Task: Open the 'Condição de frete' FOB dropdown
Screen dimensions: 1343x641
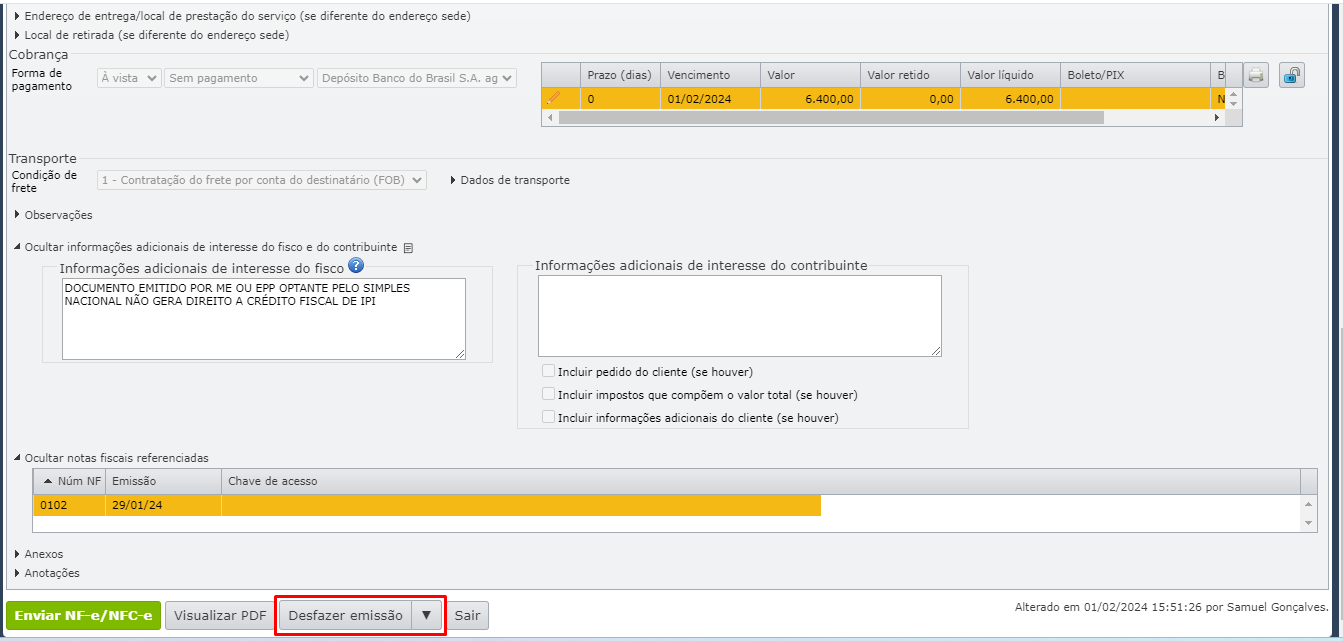Action: click(x=262, y=180)
